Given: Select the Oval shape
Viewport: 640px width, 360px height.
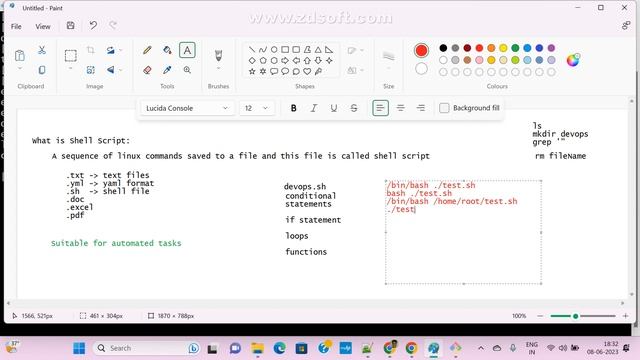Looking at the screenshot, I should pos(274,50).
